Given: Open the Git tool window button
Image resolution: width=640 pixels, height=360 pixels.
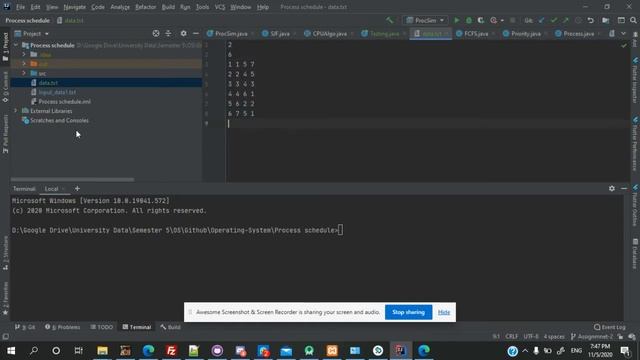Looking at the screenshot, I should pyautogui.click(x=25, y=327).
